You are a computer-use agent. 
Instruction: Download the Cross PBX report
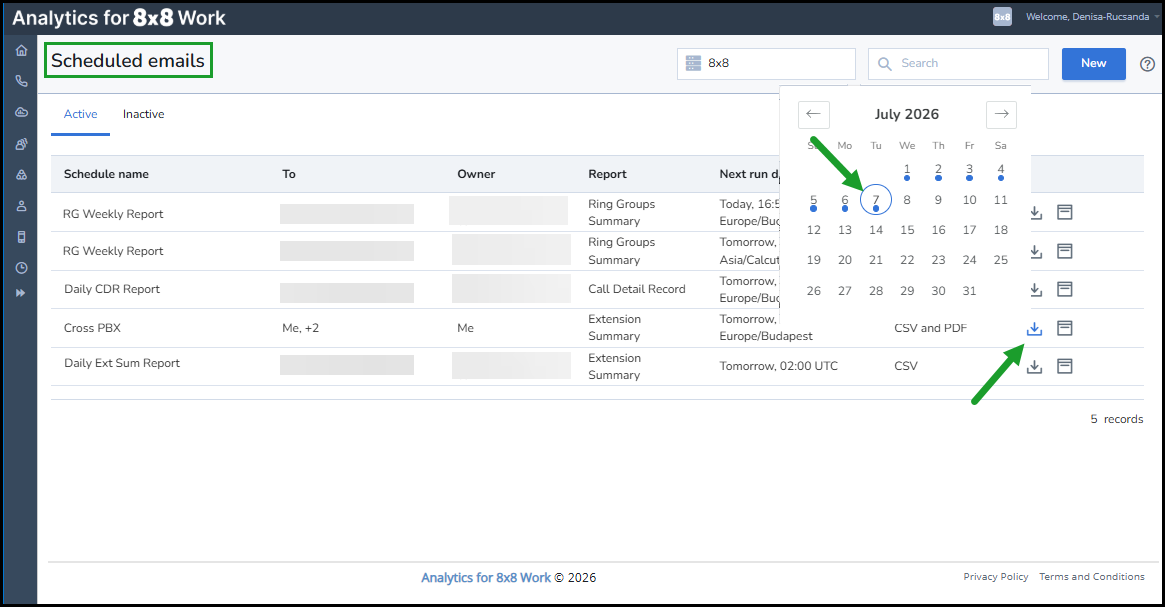coord(1034,328)
